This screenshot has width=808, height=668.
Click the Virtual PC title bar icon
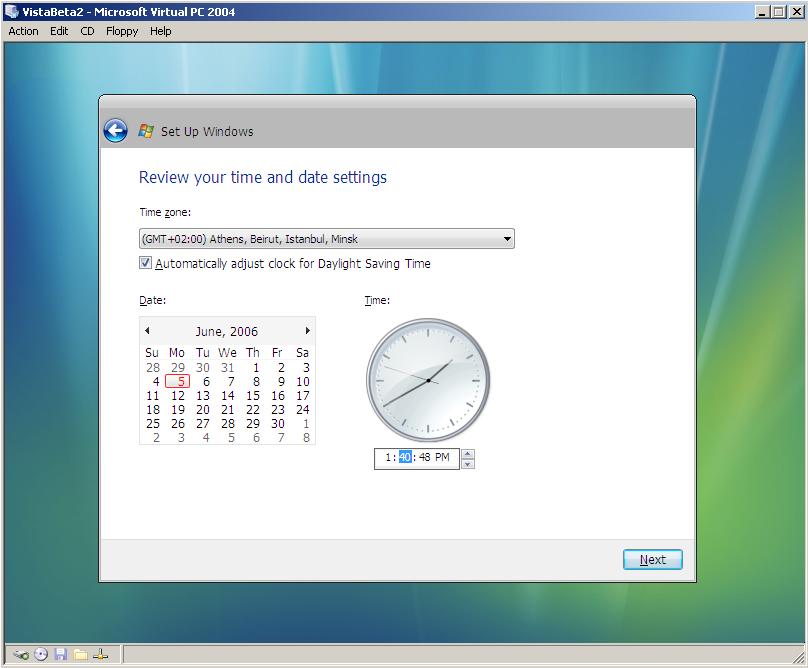coord(11,11)
